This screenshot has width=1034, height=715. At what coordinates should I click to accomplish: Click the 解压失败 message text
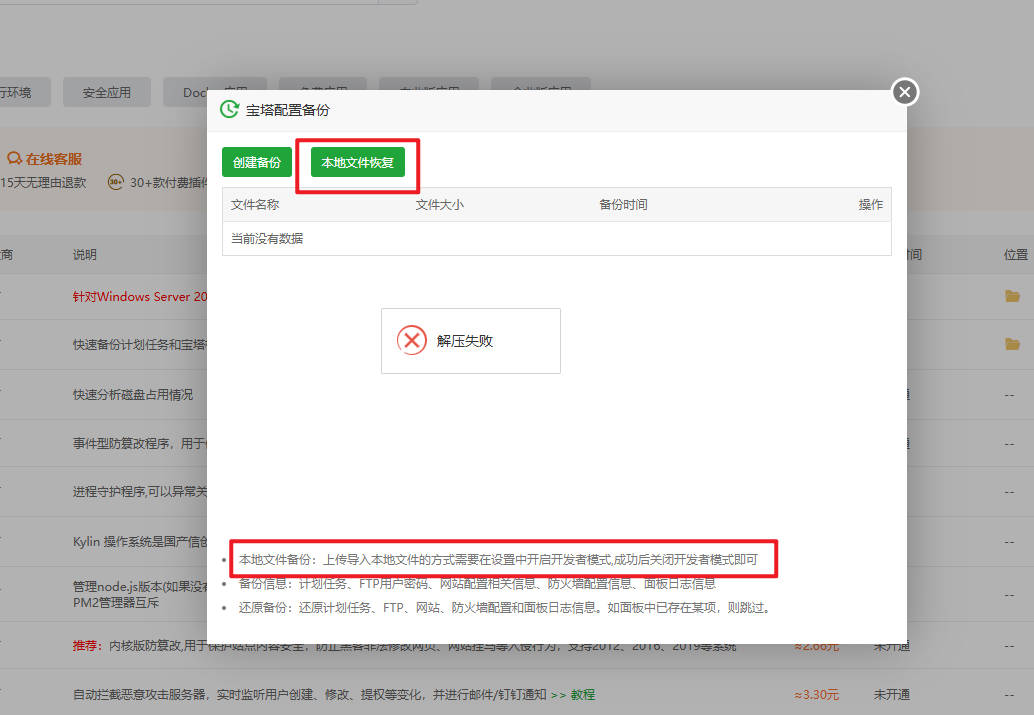coord(465,341)
